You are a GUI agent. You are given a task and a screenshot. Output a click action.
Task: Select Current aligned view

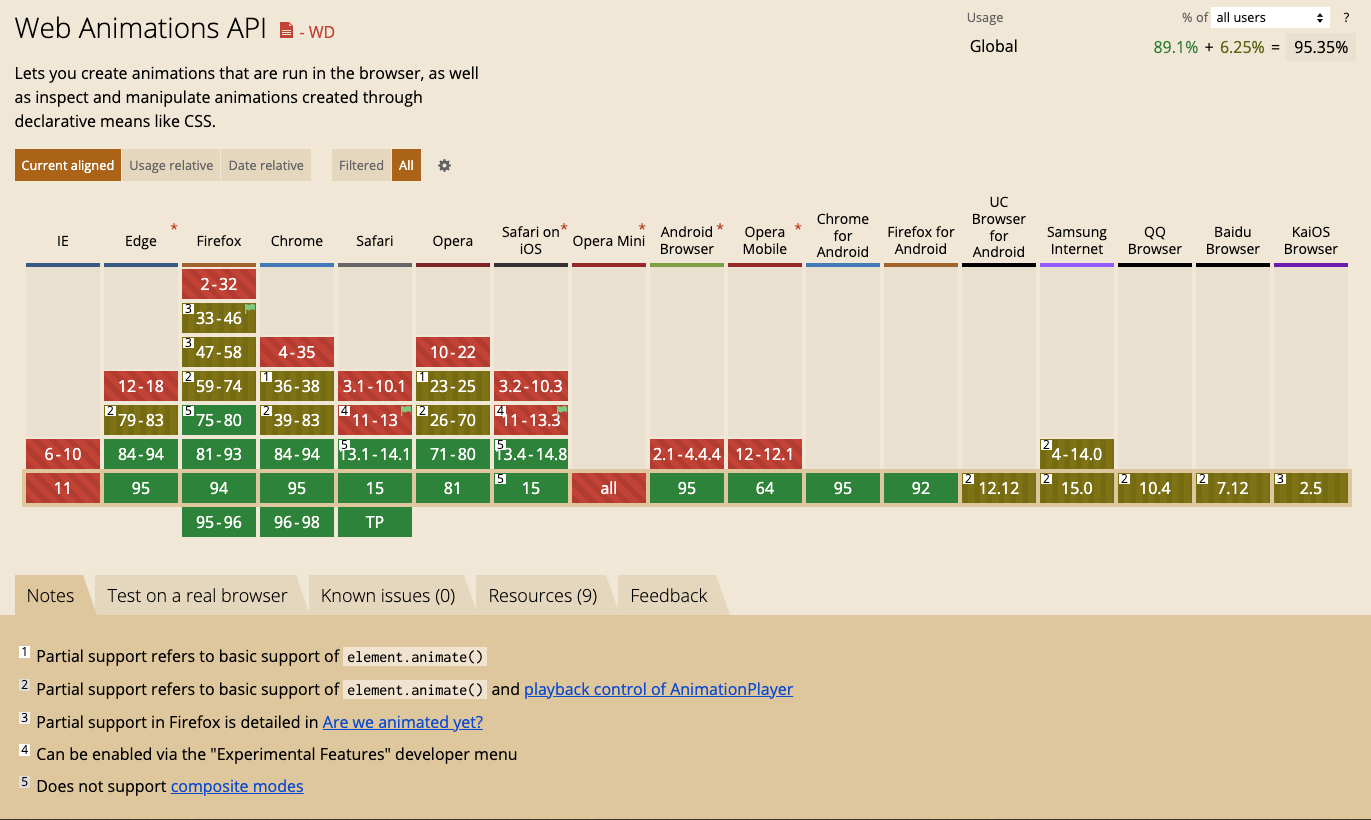68,165
